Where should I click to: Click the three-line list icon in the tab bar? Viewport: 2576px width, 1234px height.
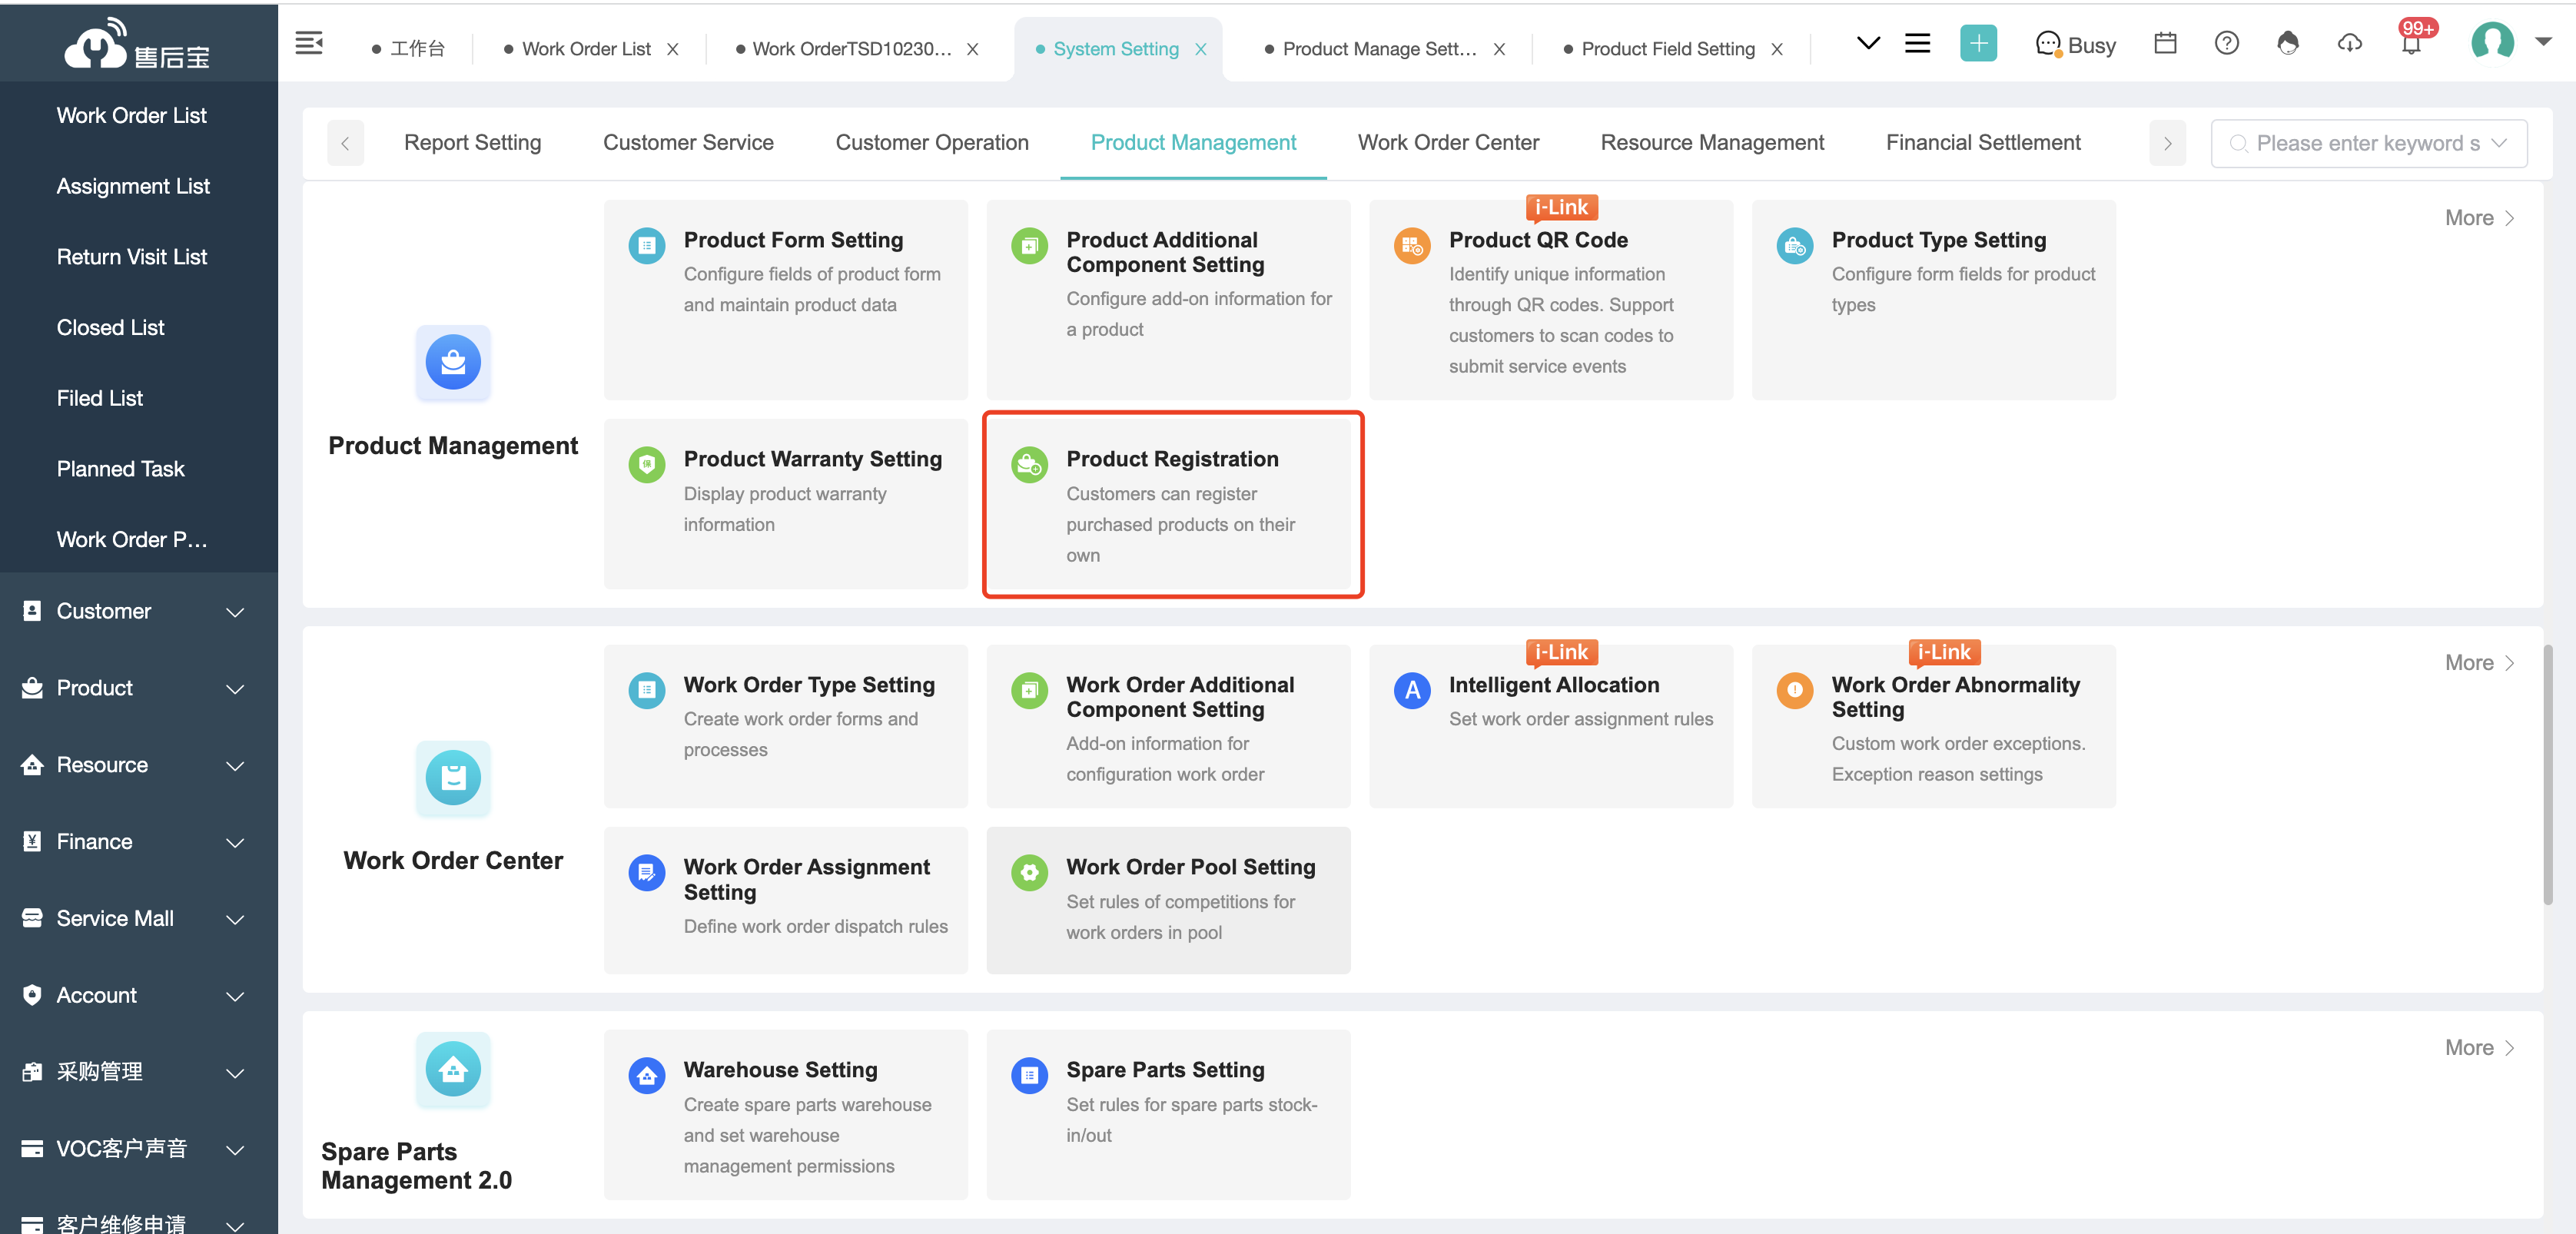1917,43
